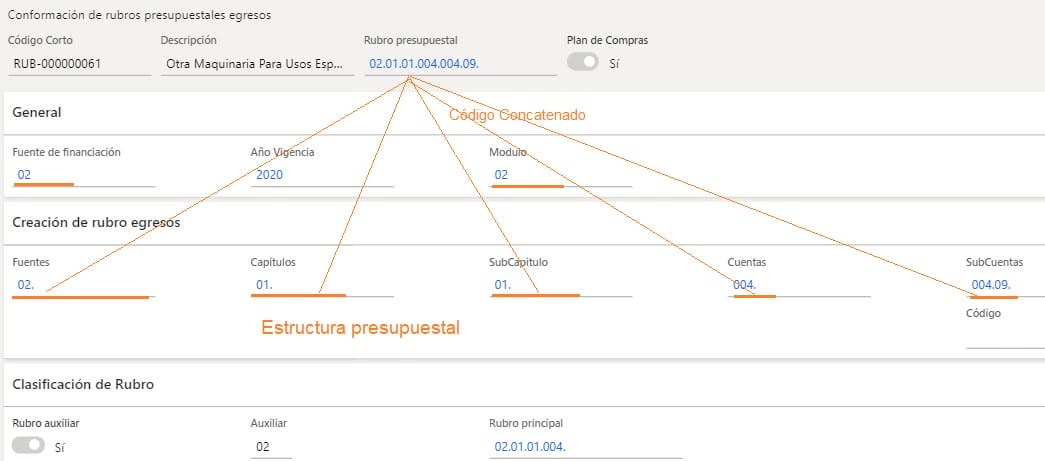This screenshot has width=1045, height=461.
Task: Select the Capítulos field value 01.
Action: (320, 285)
